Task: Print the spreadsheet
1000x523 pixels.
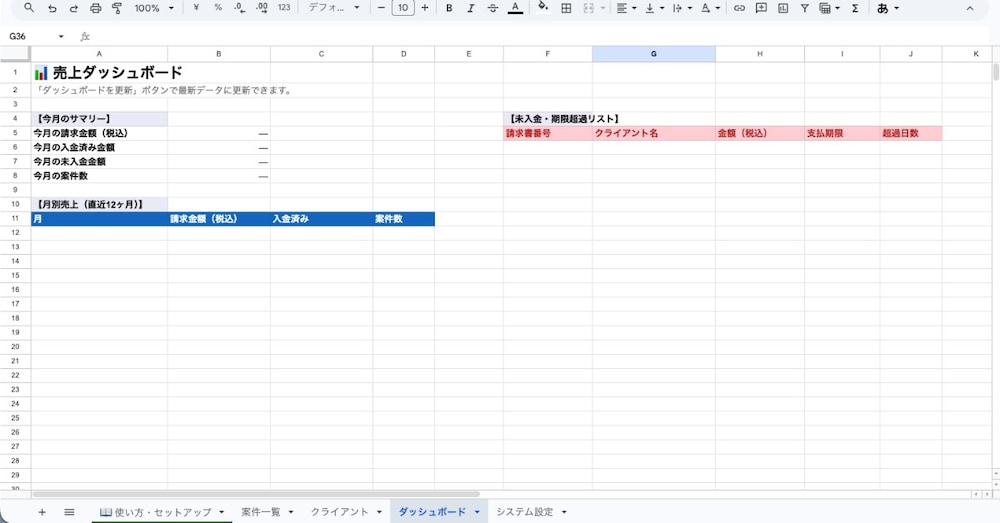Action: click(x=96, y=8)
